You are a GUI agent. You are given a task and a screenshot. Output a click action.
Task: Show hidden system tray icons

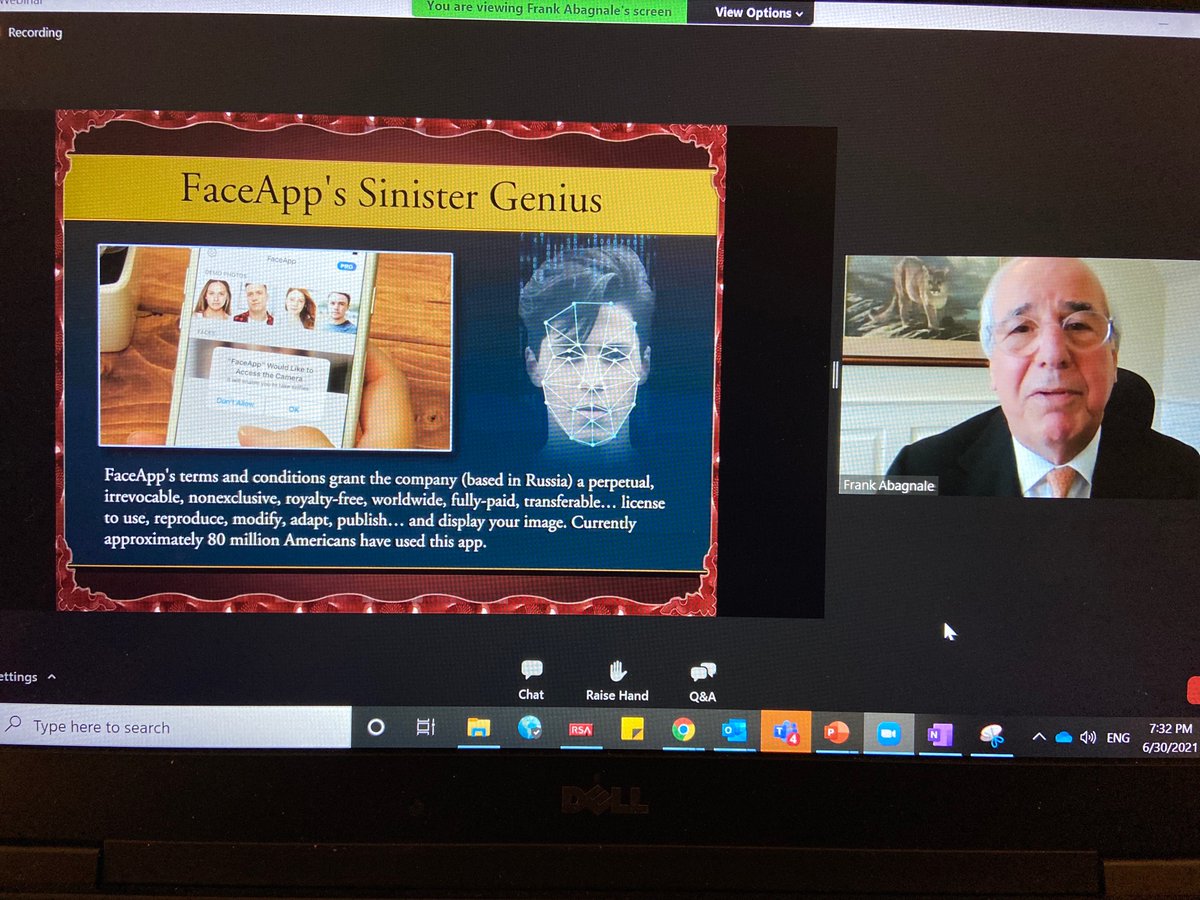point(1038,737)
